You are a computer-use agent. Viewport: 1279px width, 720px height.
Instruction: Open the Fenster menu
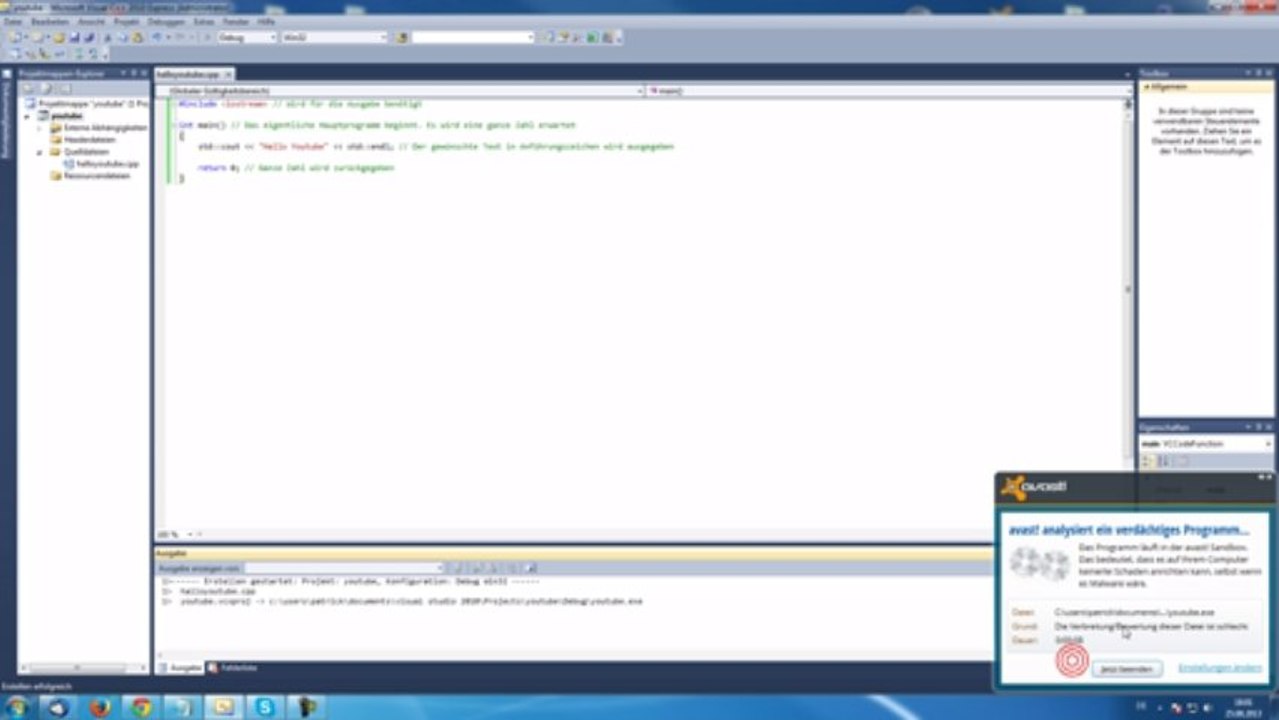click(236, 21)
